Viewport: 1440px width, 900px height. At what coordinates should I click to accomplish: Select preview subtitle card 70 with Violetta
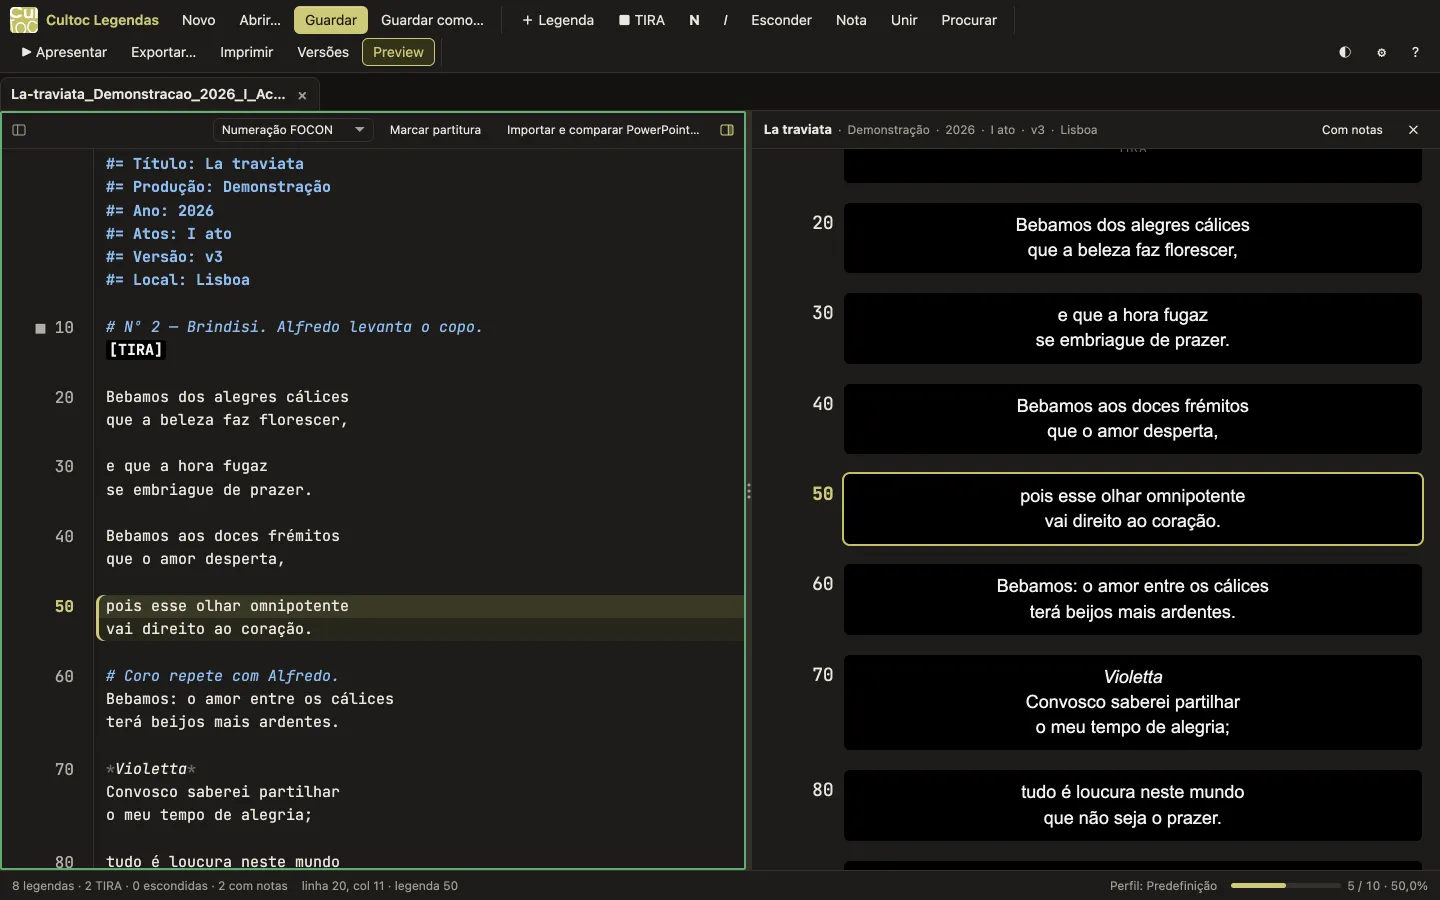click(1133, 702)
